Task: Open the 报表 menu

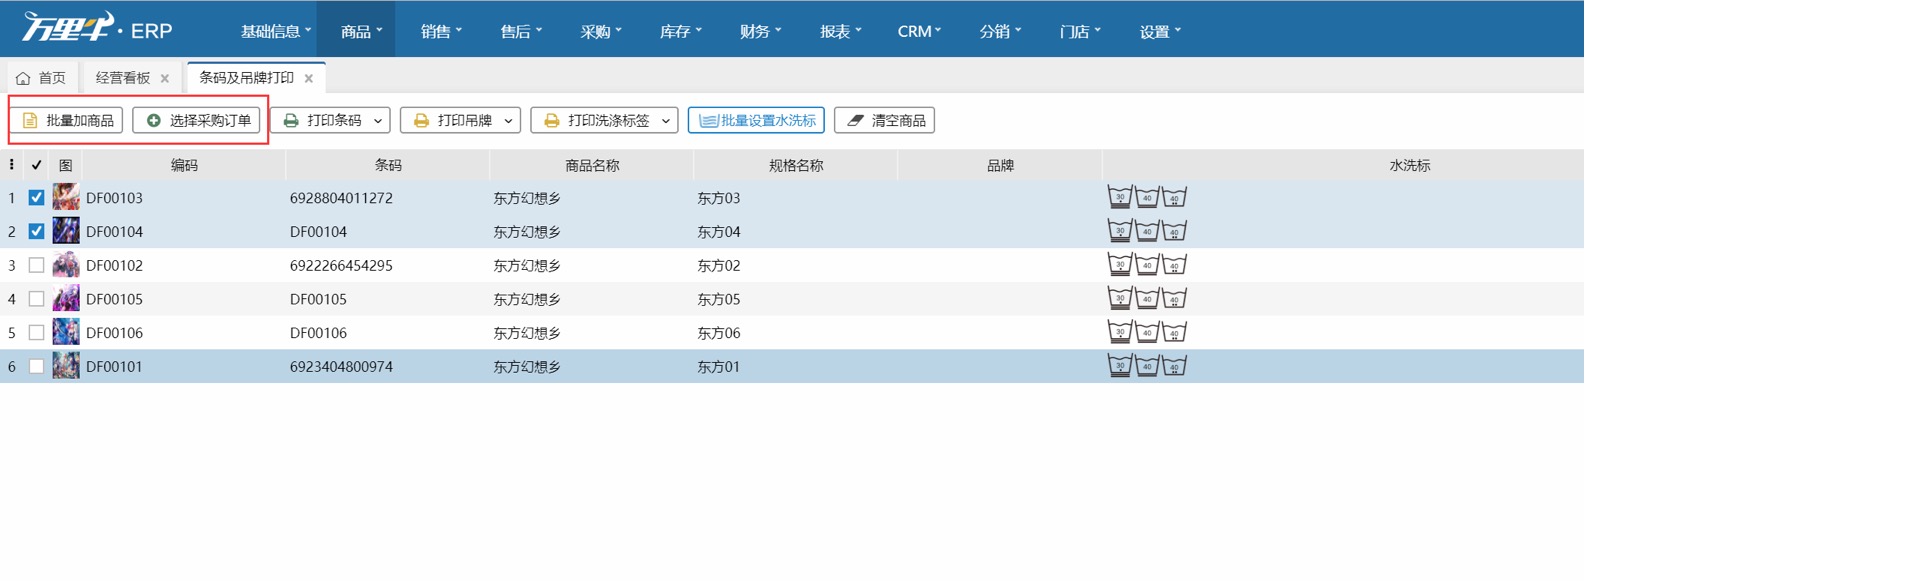Action: pyautogui.click(x=840, y=31)
